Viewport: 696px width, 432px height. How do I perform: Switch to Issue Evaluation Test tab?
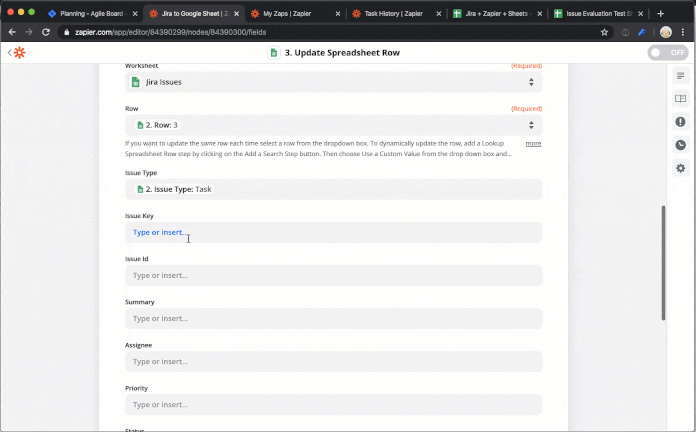[598, 14]
